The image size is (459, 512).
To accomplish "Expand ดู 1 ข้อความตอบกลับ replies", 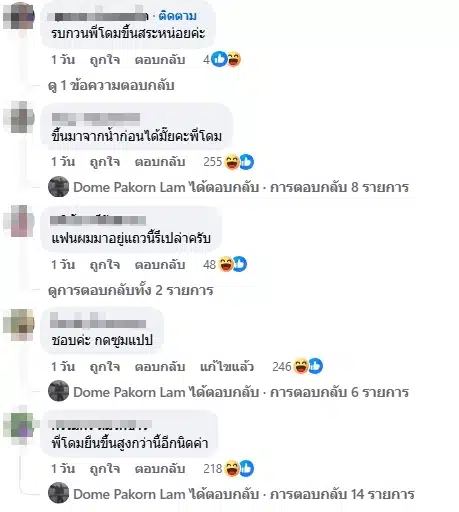I will (x=111, y=86).
